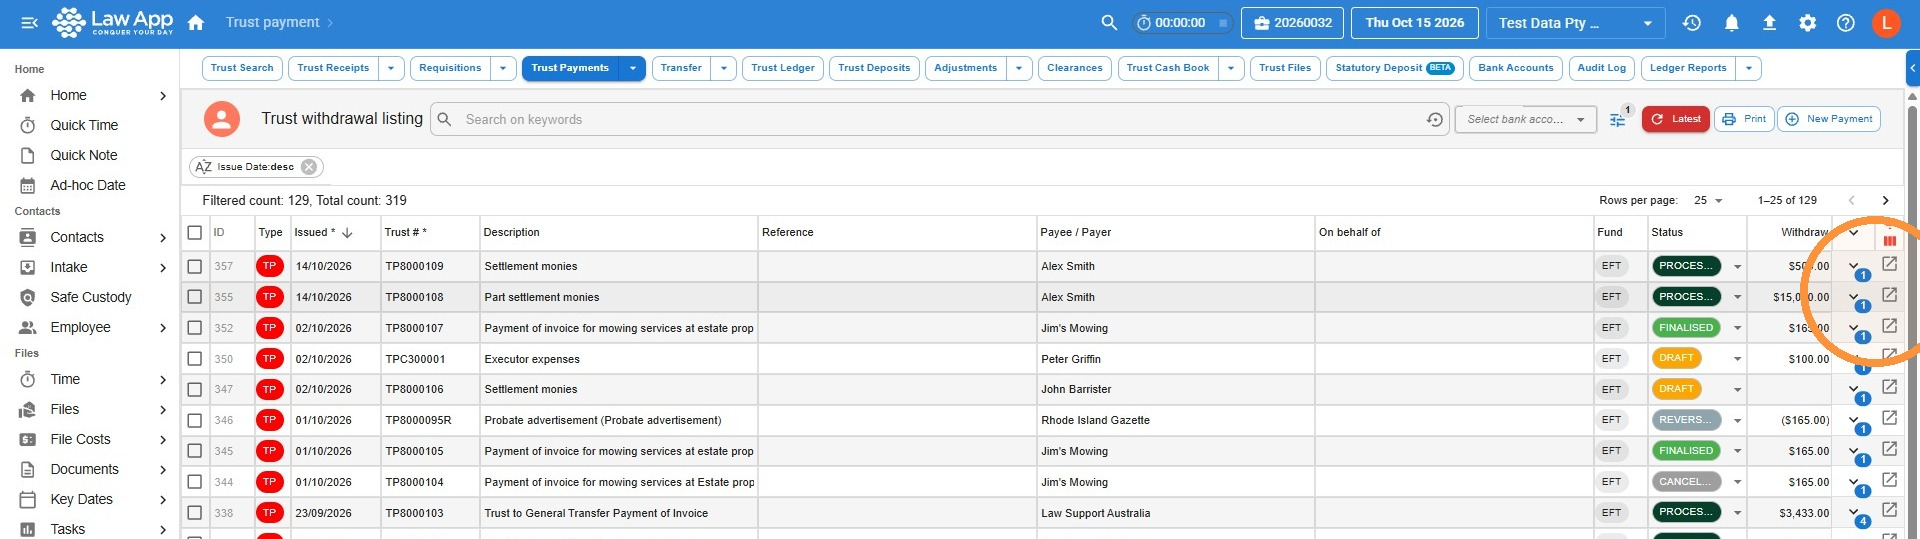Open TP8000109 record in new window
This screenshot has height=539, width=1920.
(x=1889, y=264)
